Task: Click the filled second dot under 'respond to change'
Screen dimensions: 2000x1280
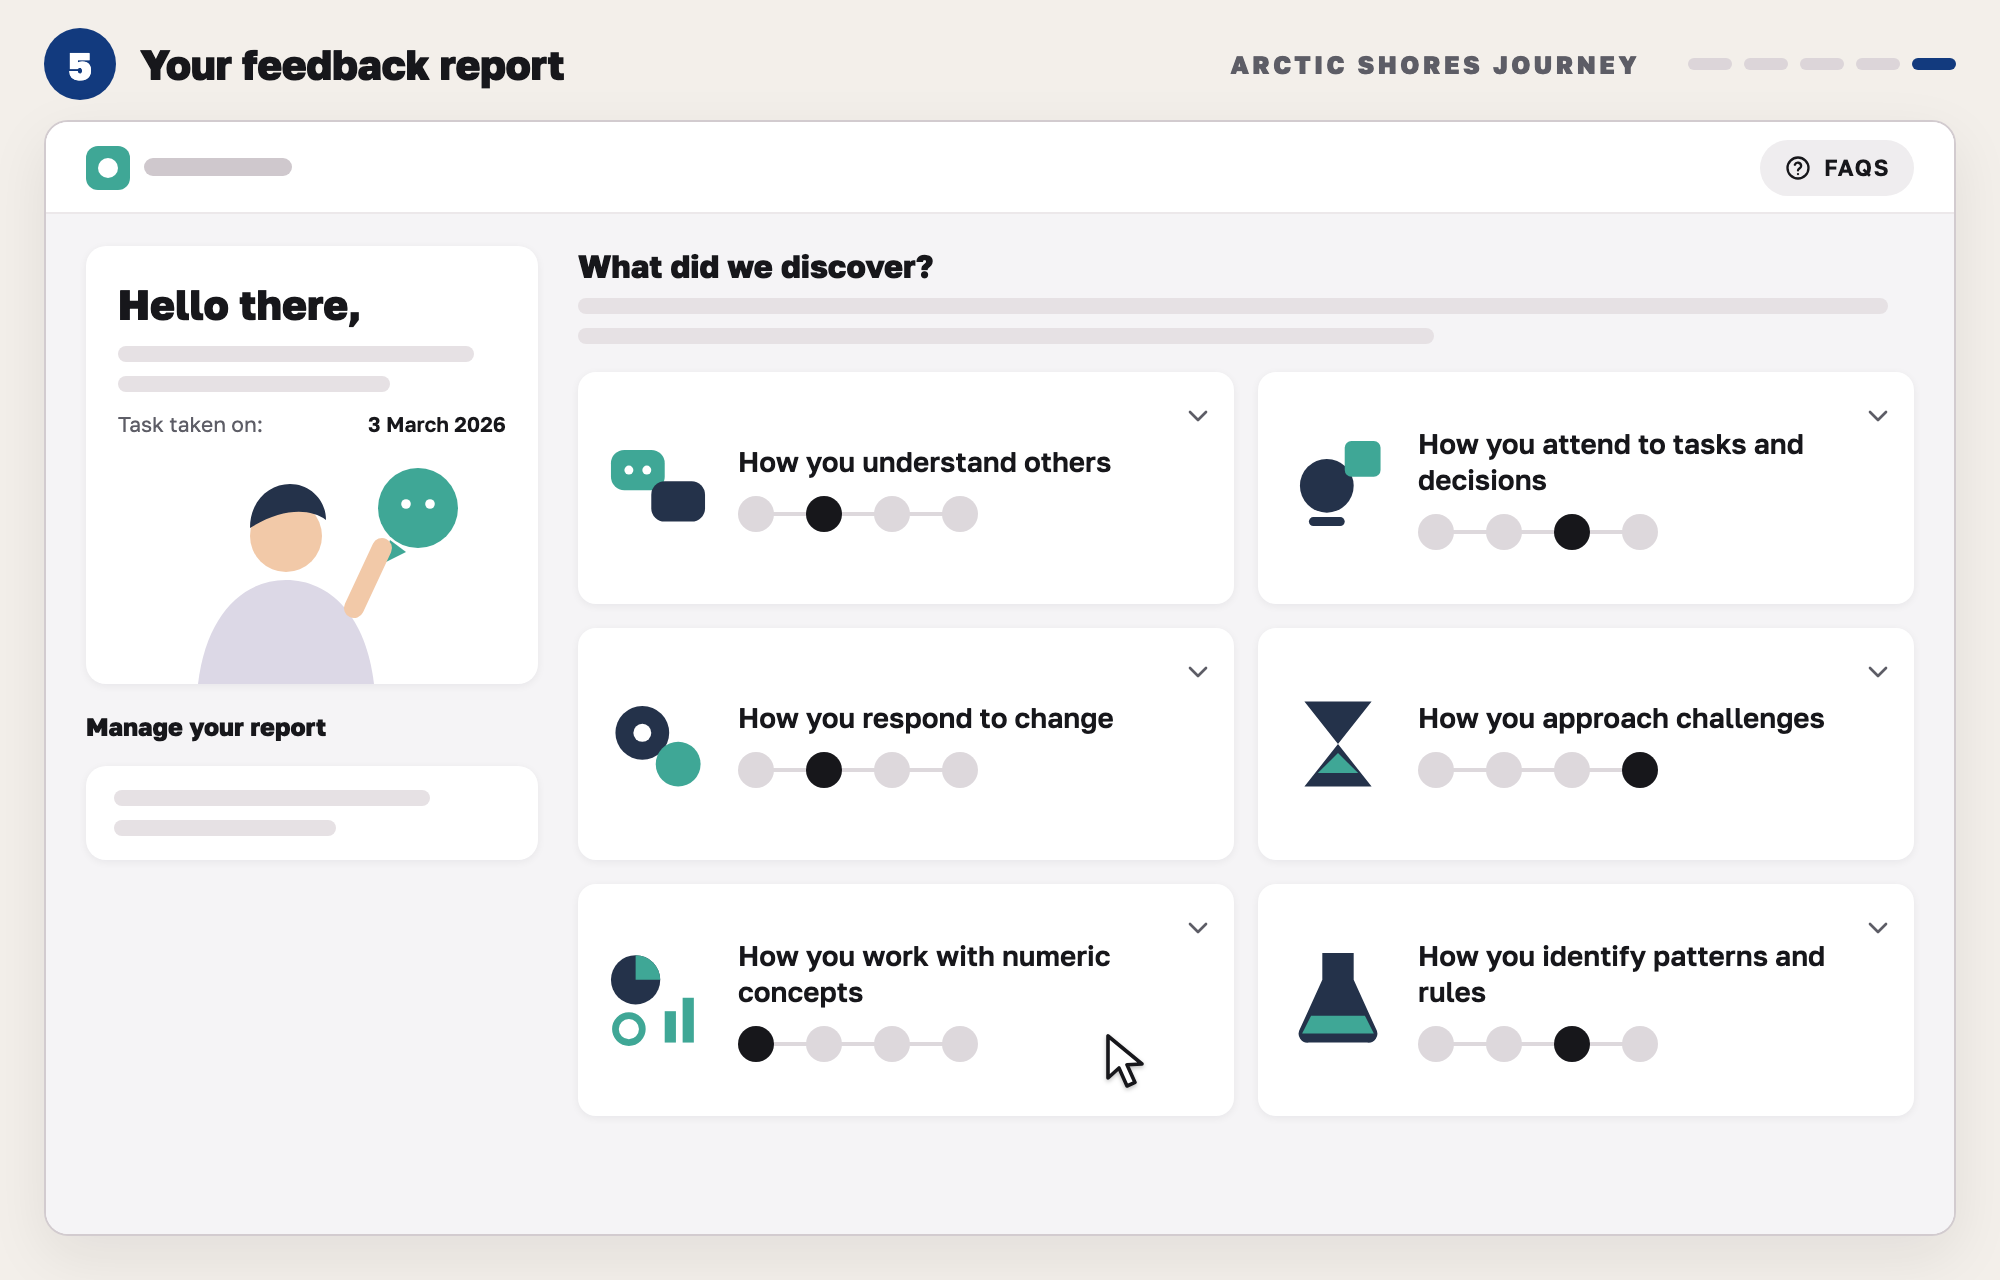Action: [824, 770]
